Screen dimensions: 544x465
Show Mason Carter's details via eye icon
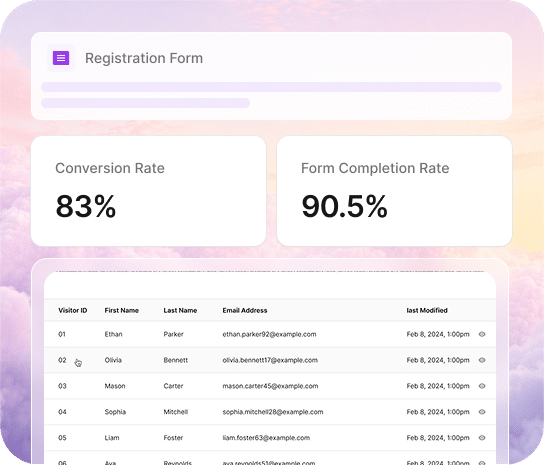tap(482, 386)
